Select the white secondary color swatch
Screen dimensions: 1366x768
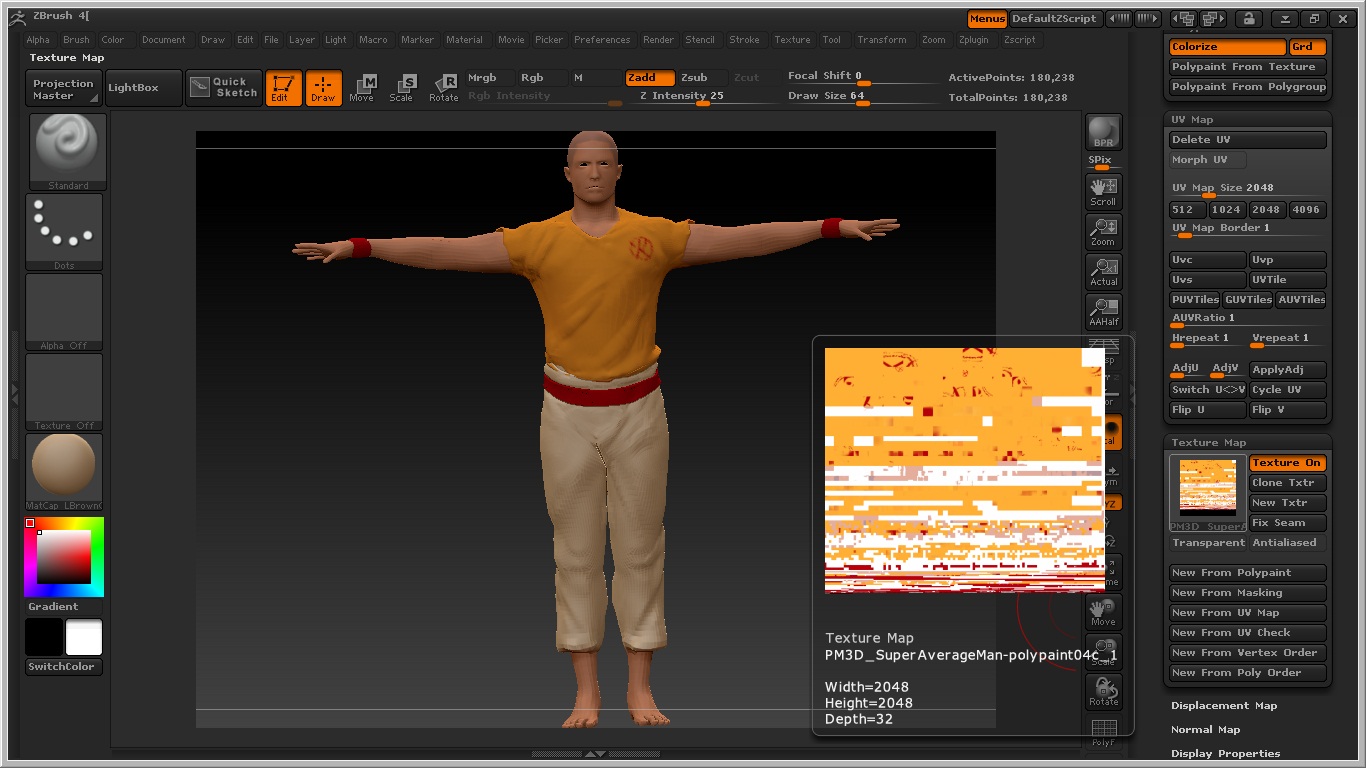tap(84, 638)
